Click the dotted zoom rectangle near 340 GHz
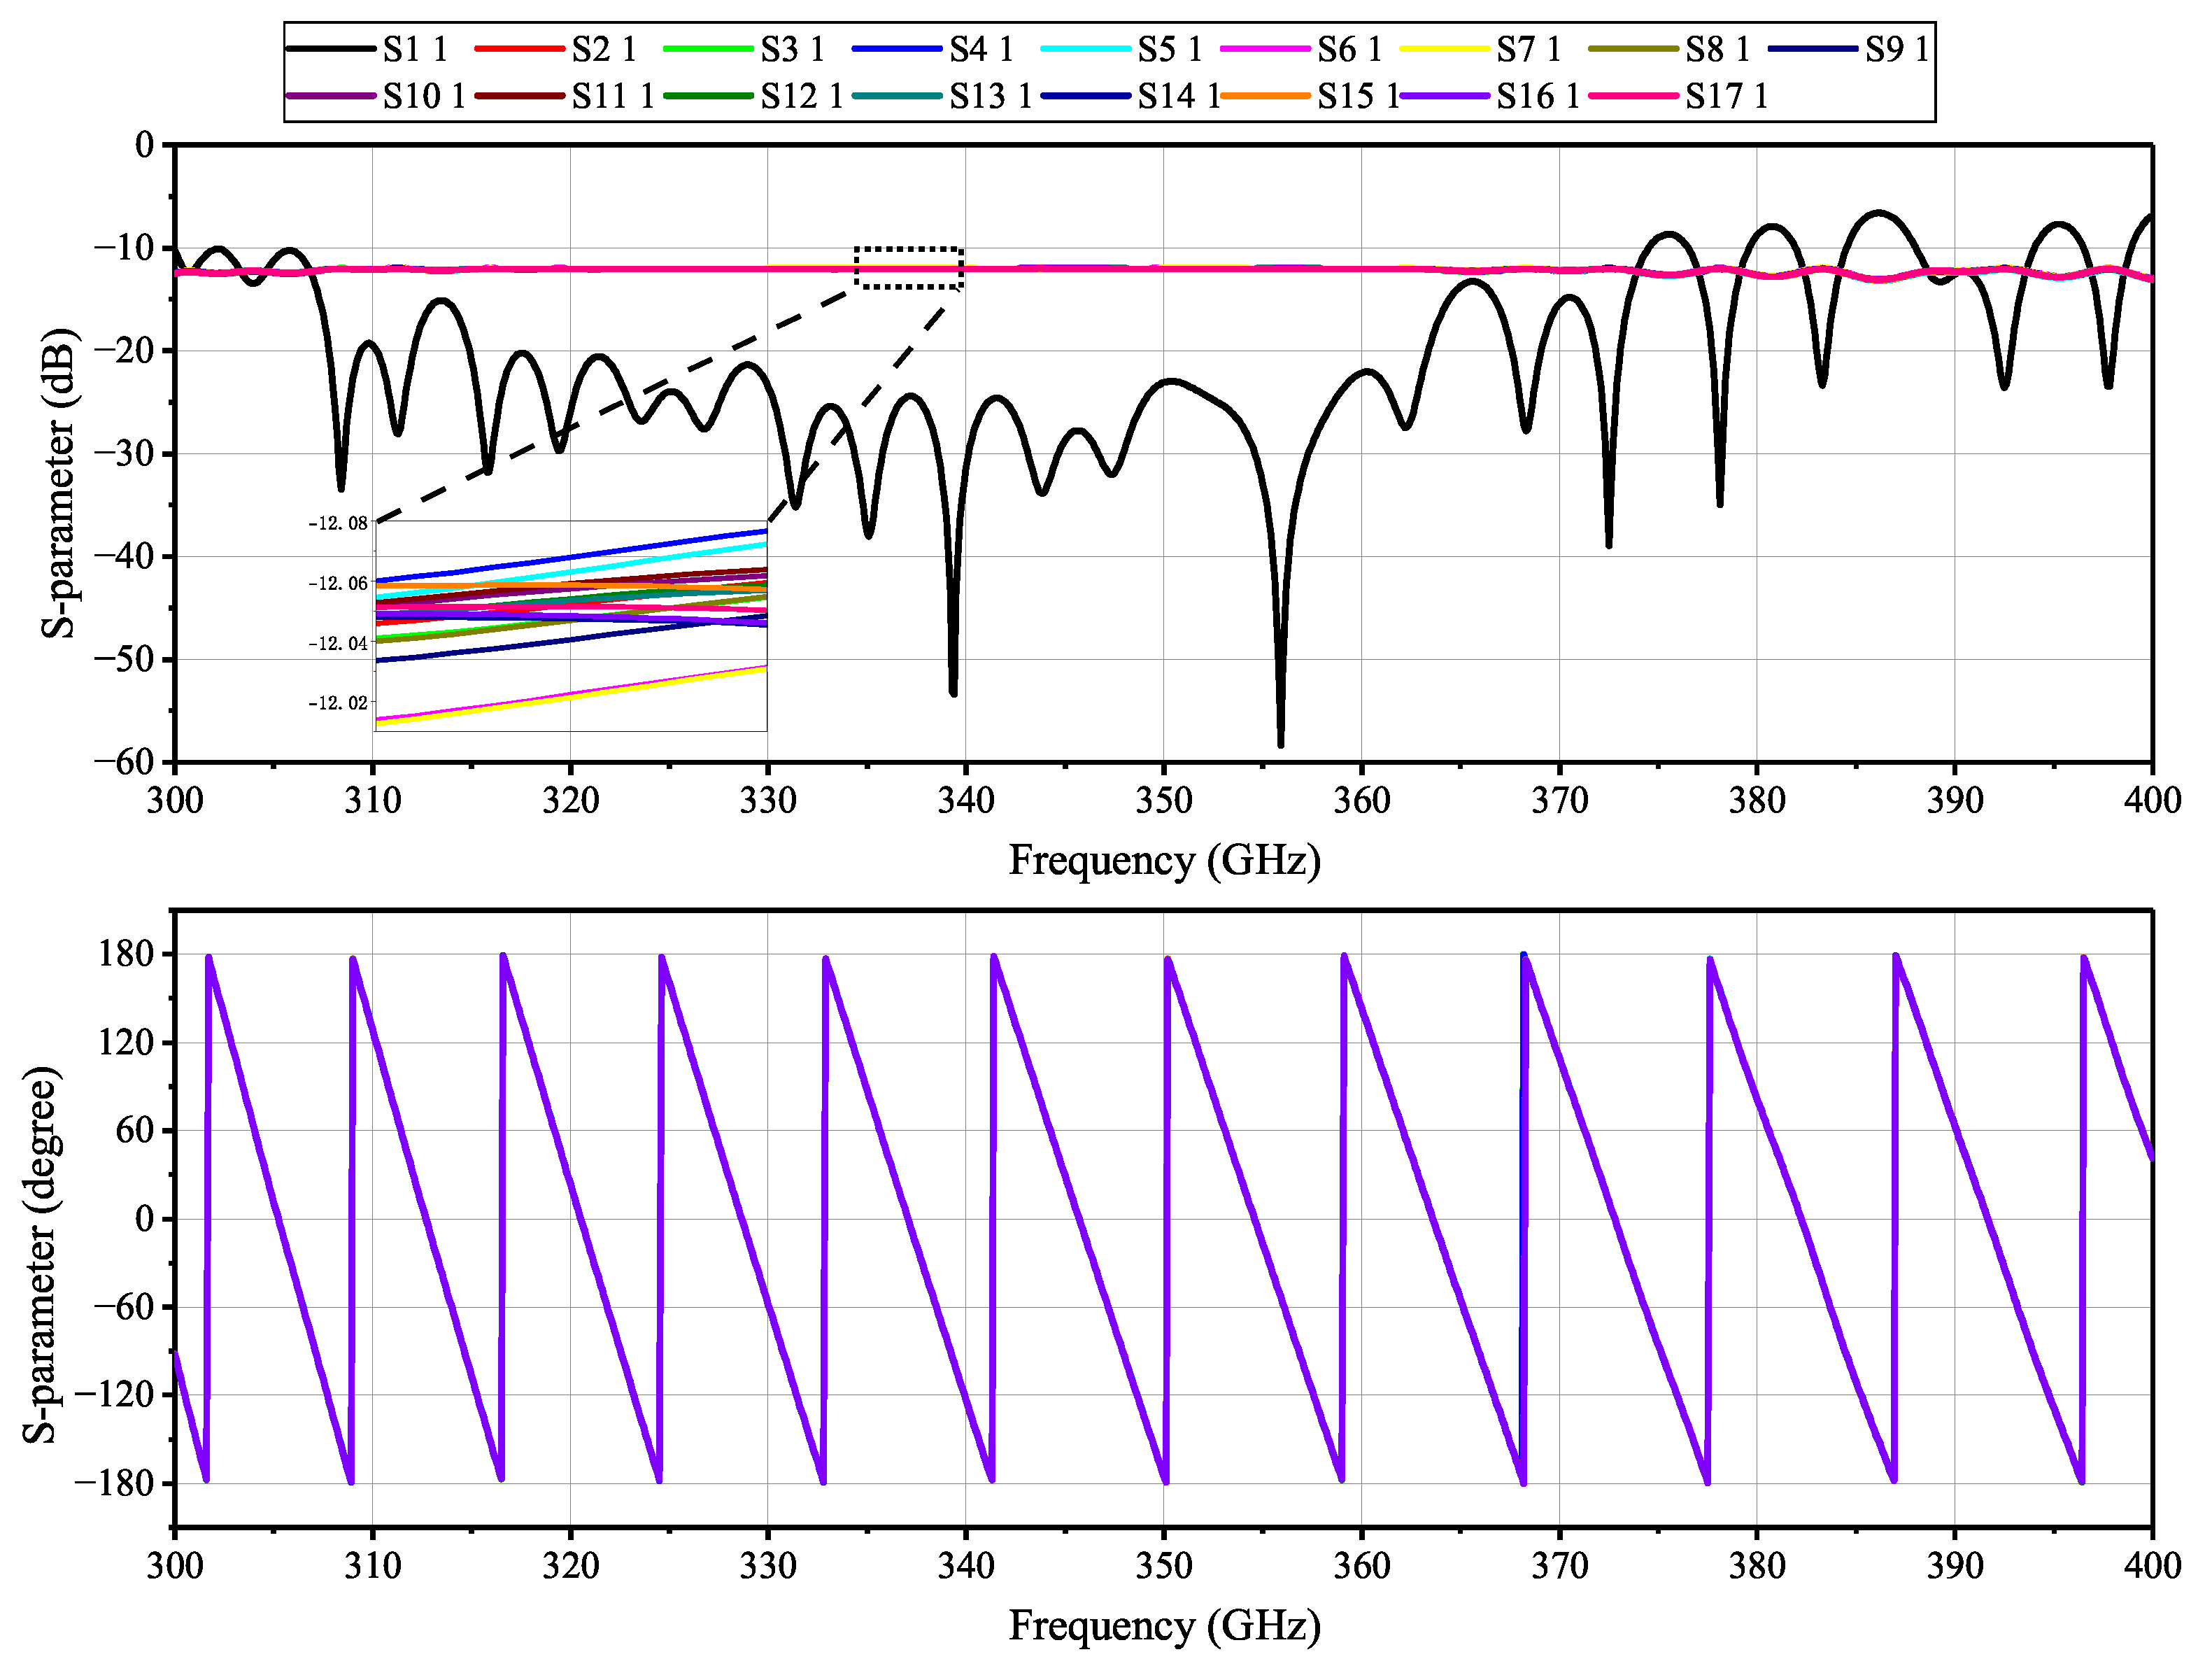 pyautogui.click(x=908, y=268)
